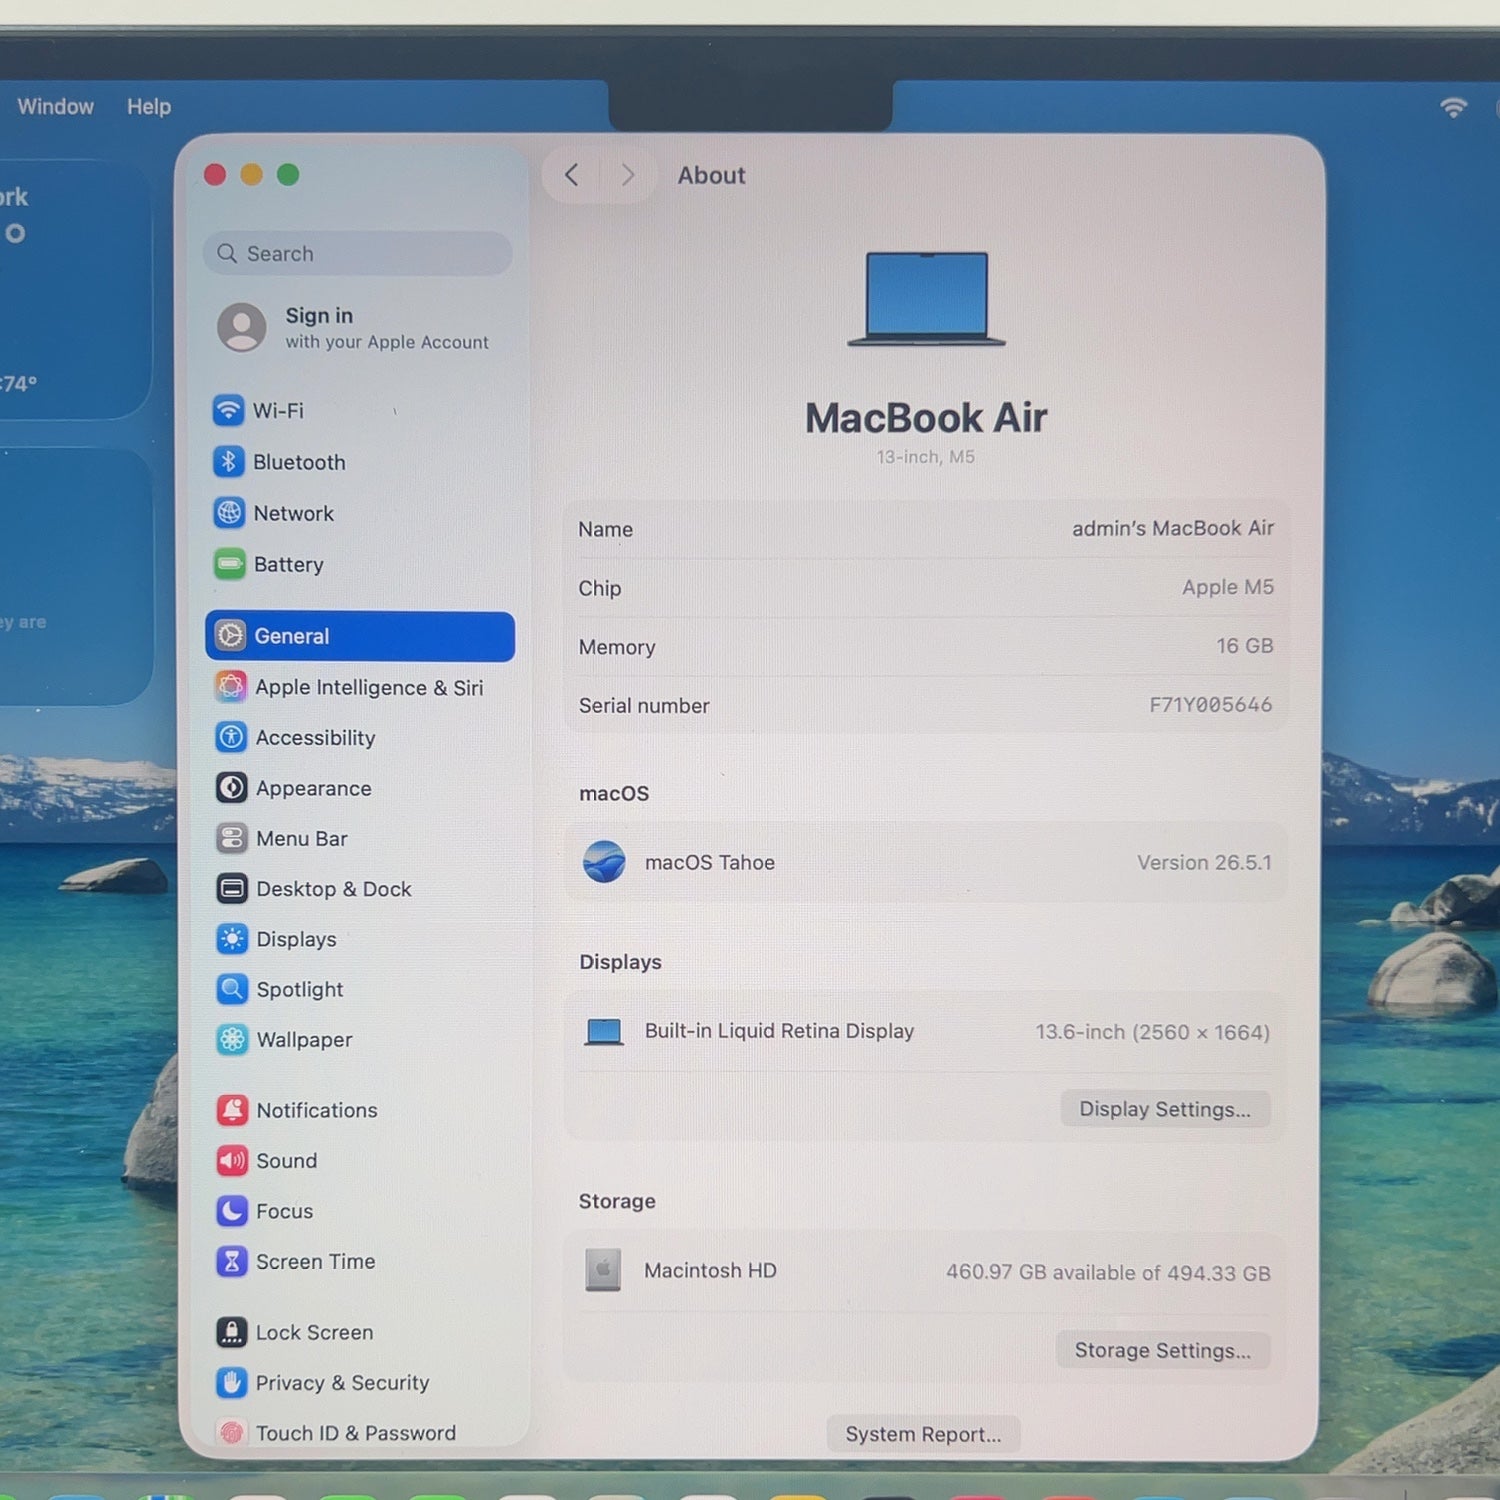Click the macOS Tahoe logo icon
Screen dimensions: 1500x1500
click(604, 862)
